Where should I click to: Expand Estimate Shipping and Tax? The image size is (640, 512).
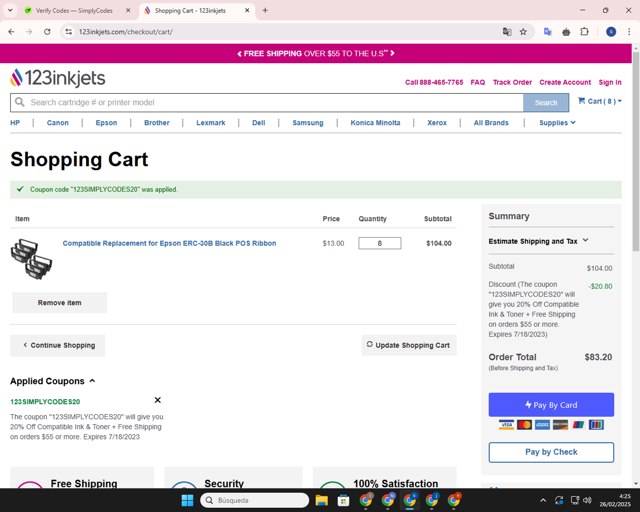click(538, 241)
